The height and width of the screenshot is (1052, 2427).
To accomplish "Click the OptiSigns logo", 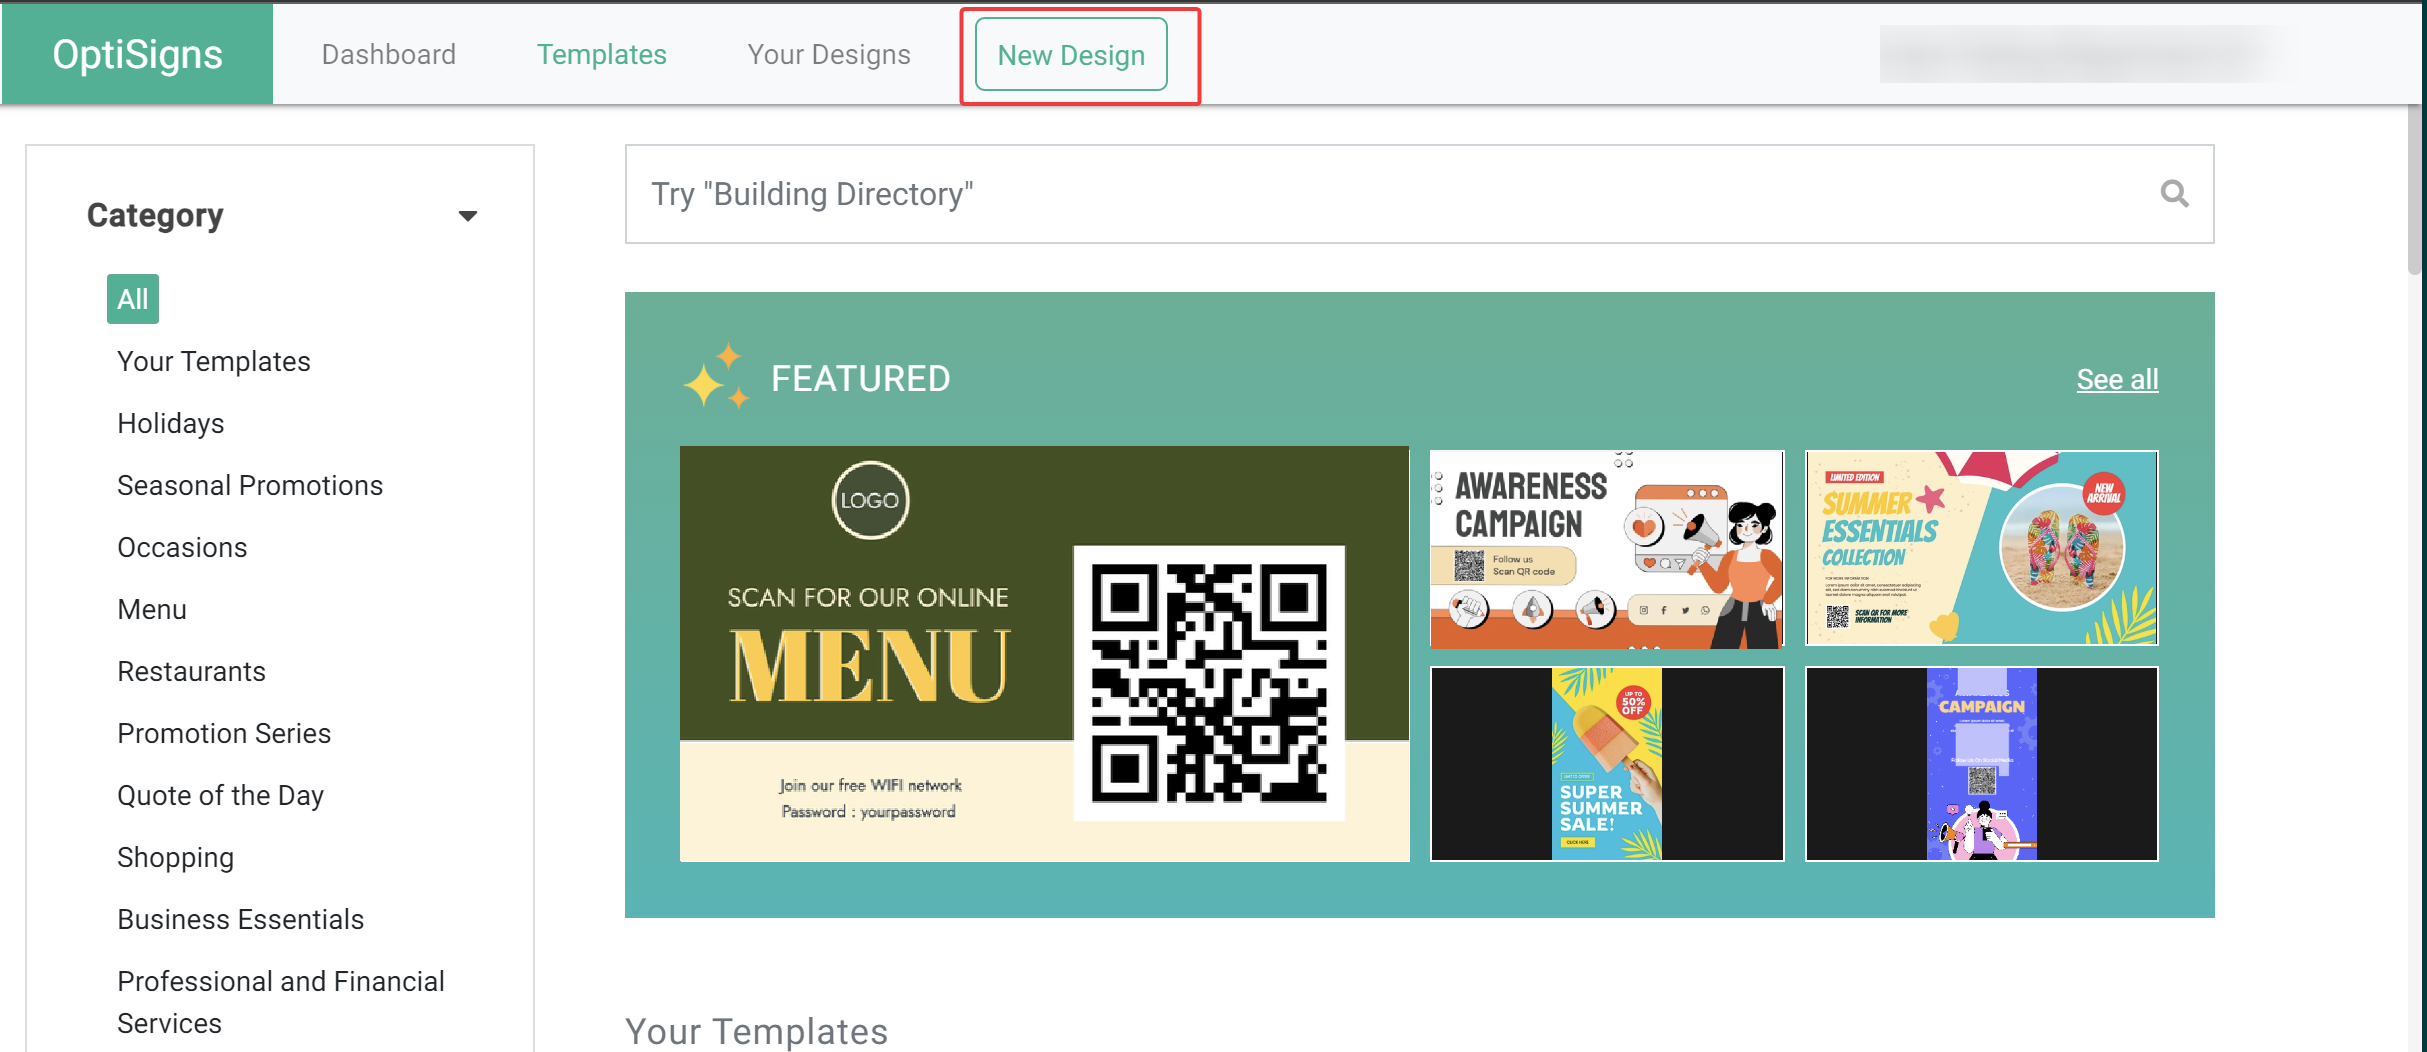I will pos(137,54).
